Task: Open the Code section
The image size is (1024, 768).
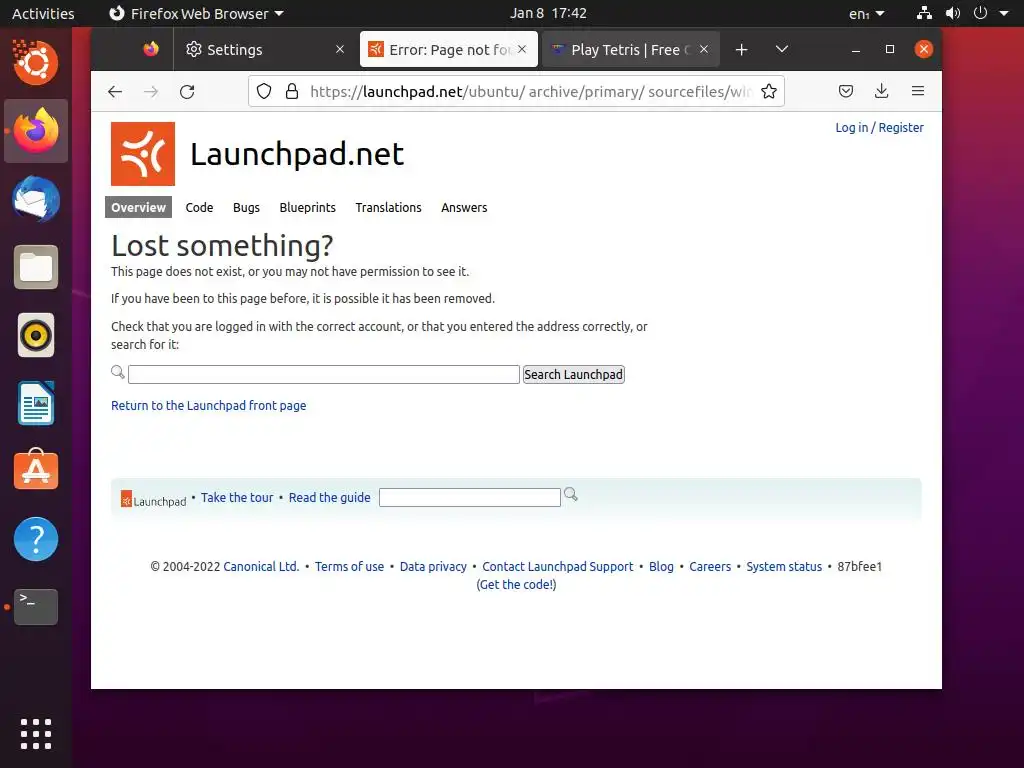Action: 199,208
